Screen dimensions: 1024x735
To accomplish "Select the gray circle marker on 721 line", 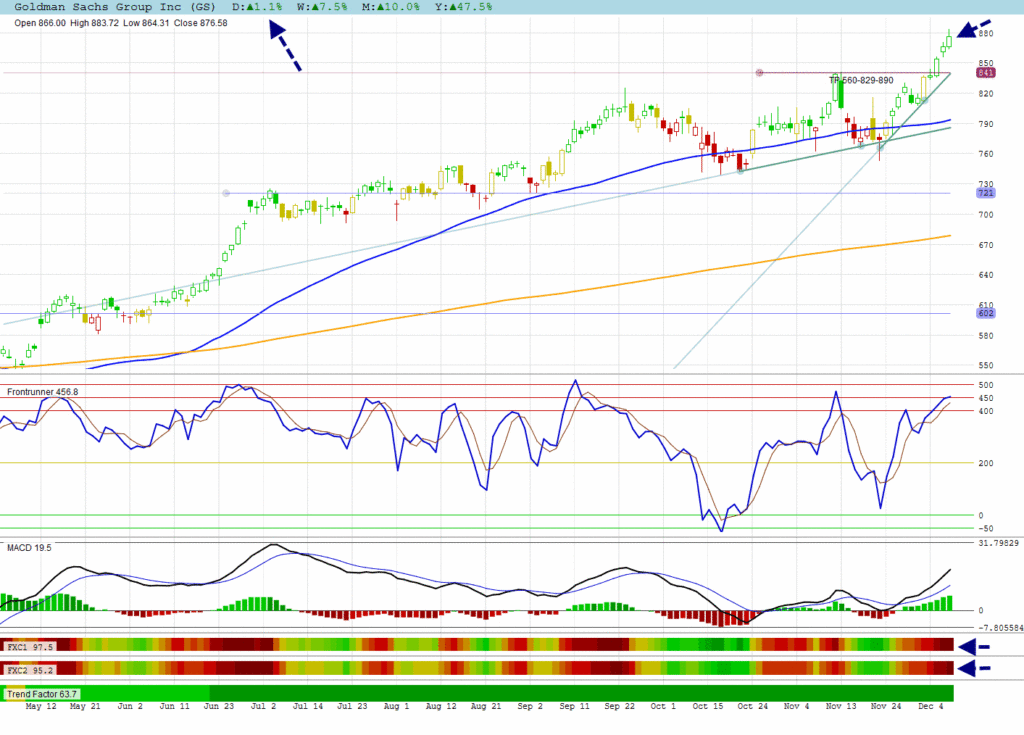I will [x=226, y=193].
